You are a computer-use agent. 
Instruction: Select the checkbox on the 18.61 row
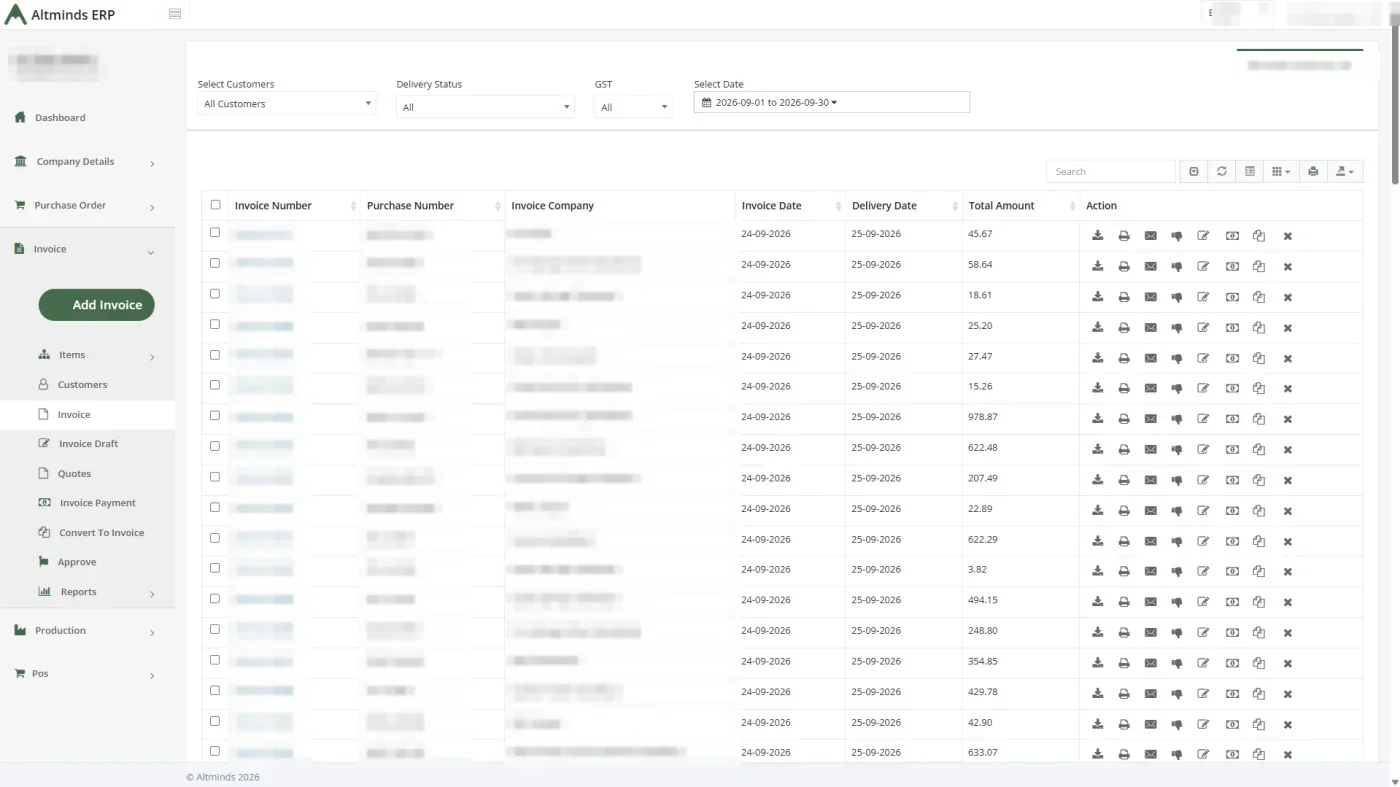pos(215,293)
